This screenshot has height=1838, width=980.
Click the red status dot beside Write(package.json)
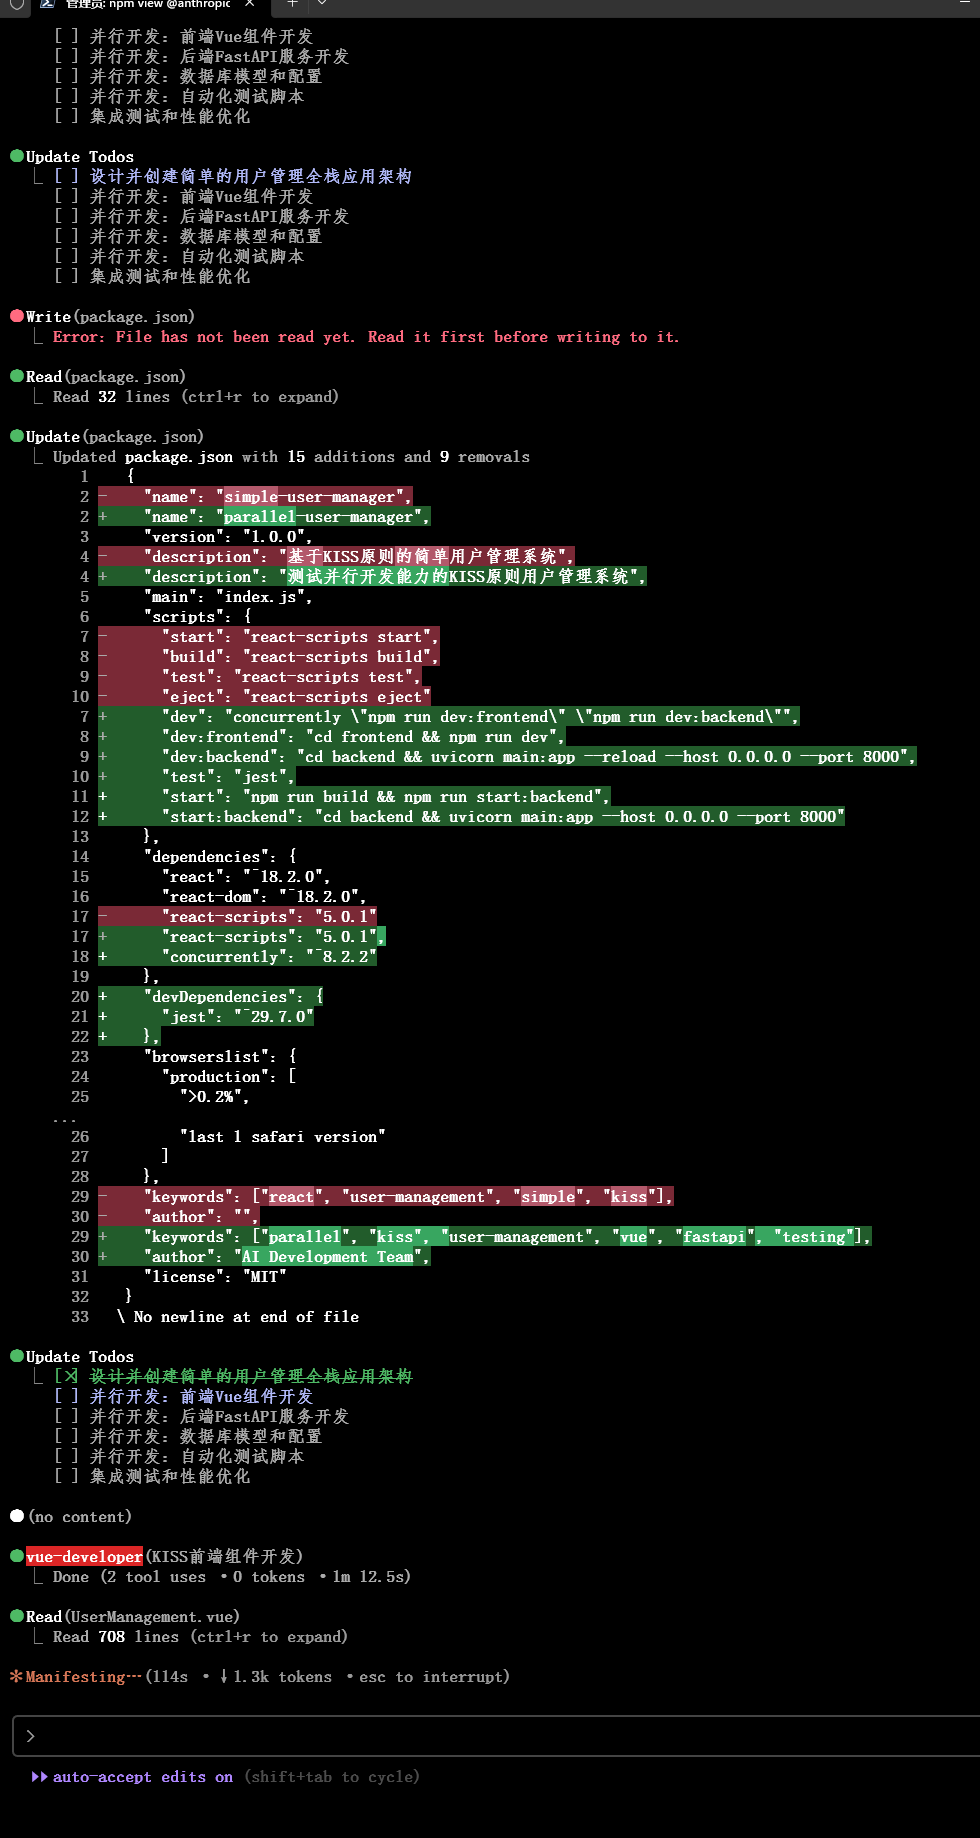tap(17, 316)
